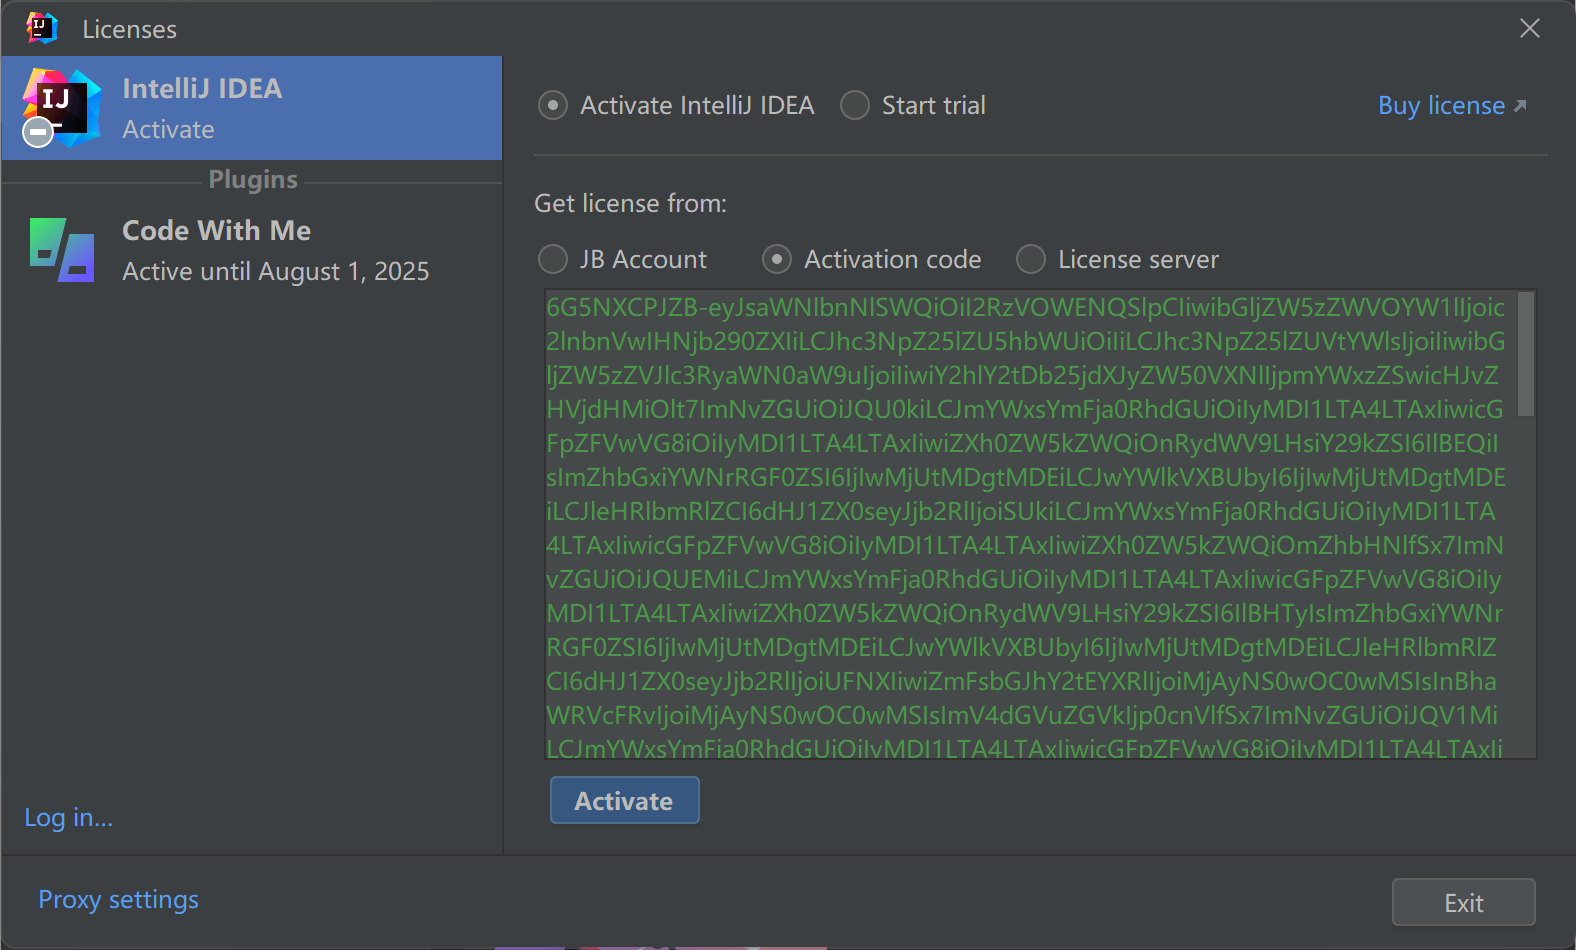1576x950 pixels.
Task: Click the Activate button
Action: pos(624,800)
